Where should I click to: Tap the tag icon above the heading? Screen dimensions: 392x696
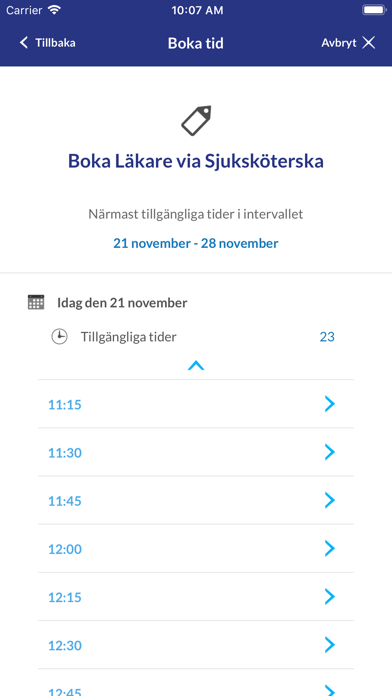(x=196, y=120)
